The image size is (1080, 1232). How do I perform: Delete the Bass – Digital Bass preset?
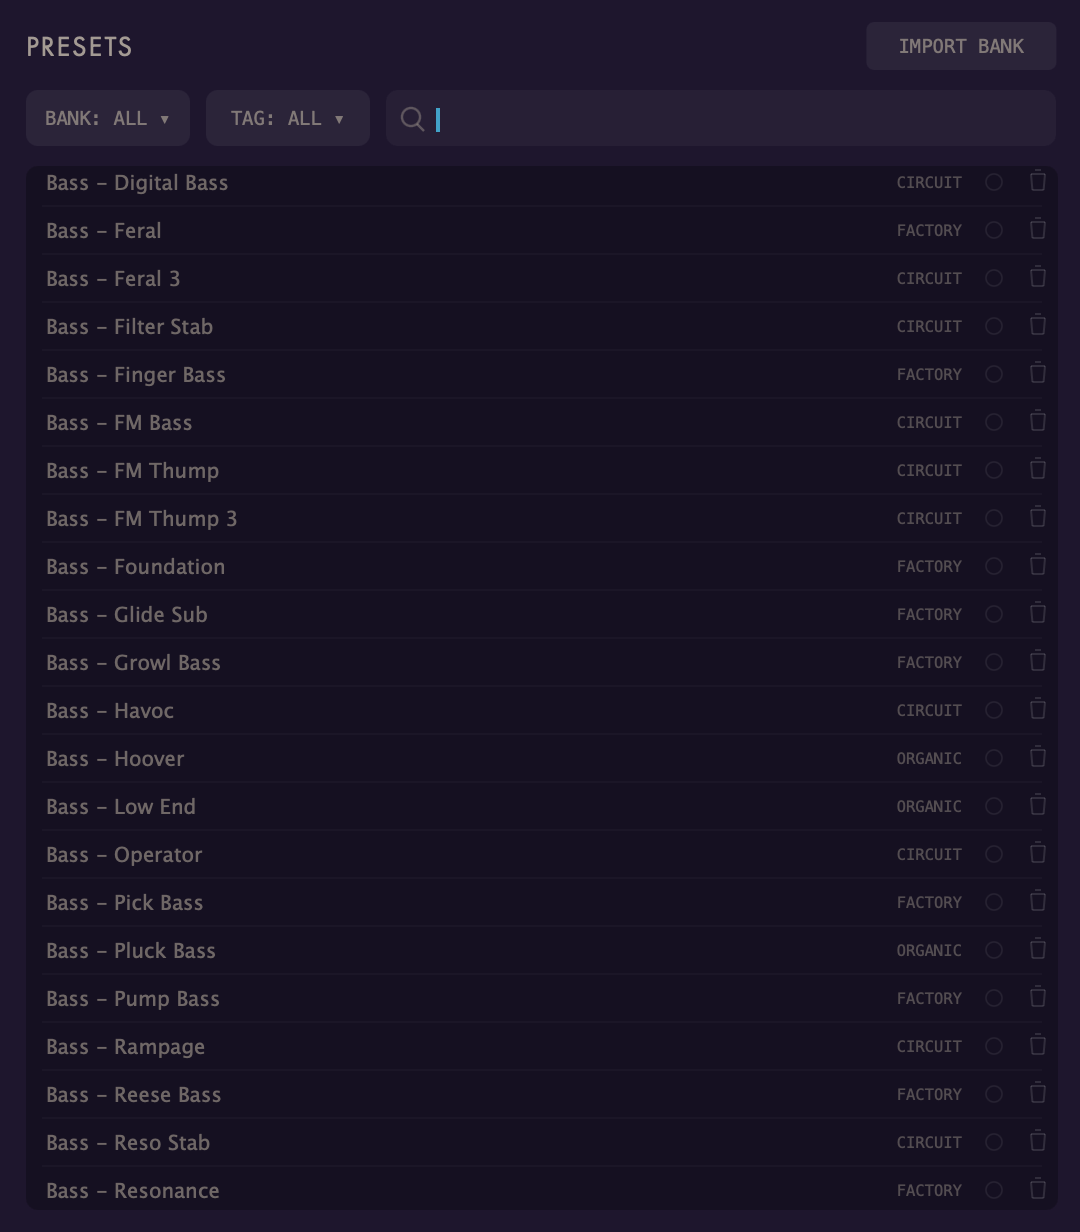tap(1038, 181)
